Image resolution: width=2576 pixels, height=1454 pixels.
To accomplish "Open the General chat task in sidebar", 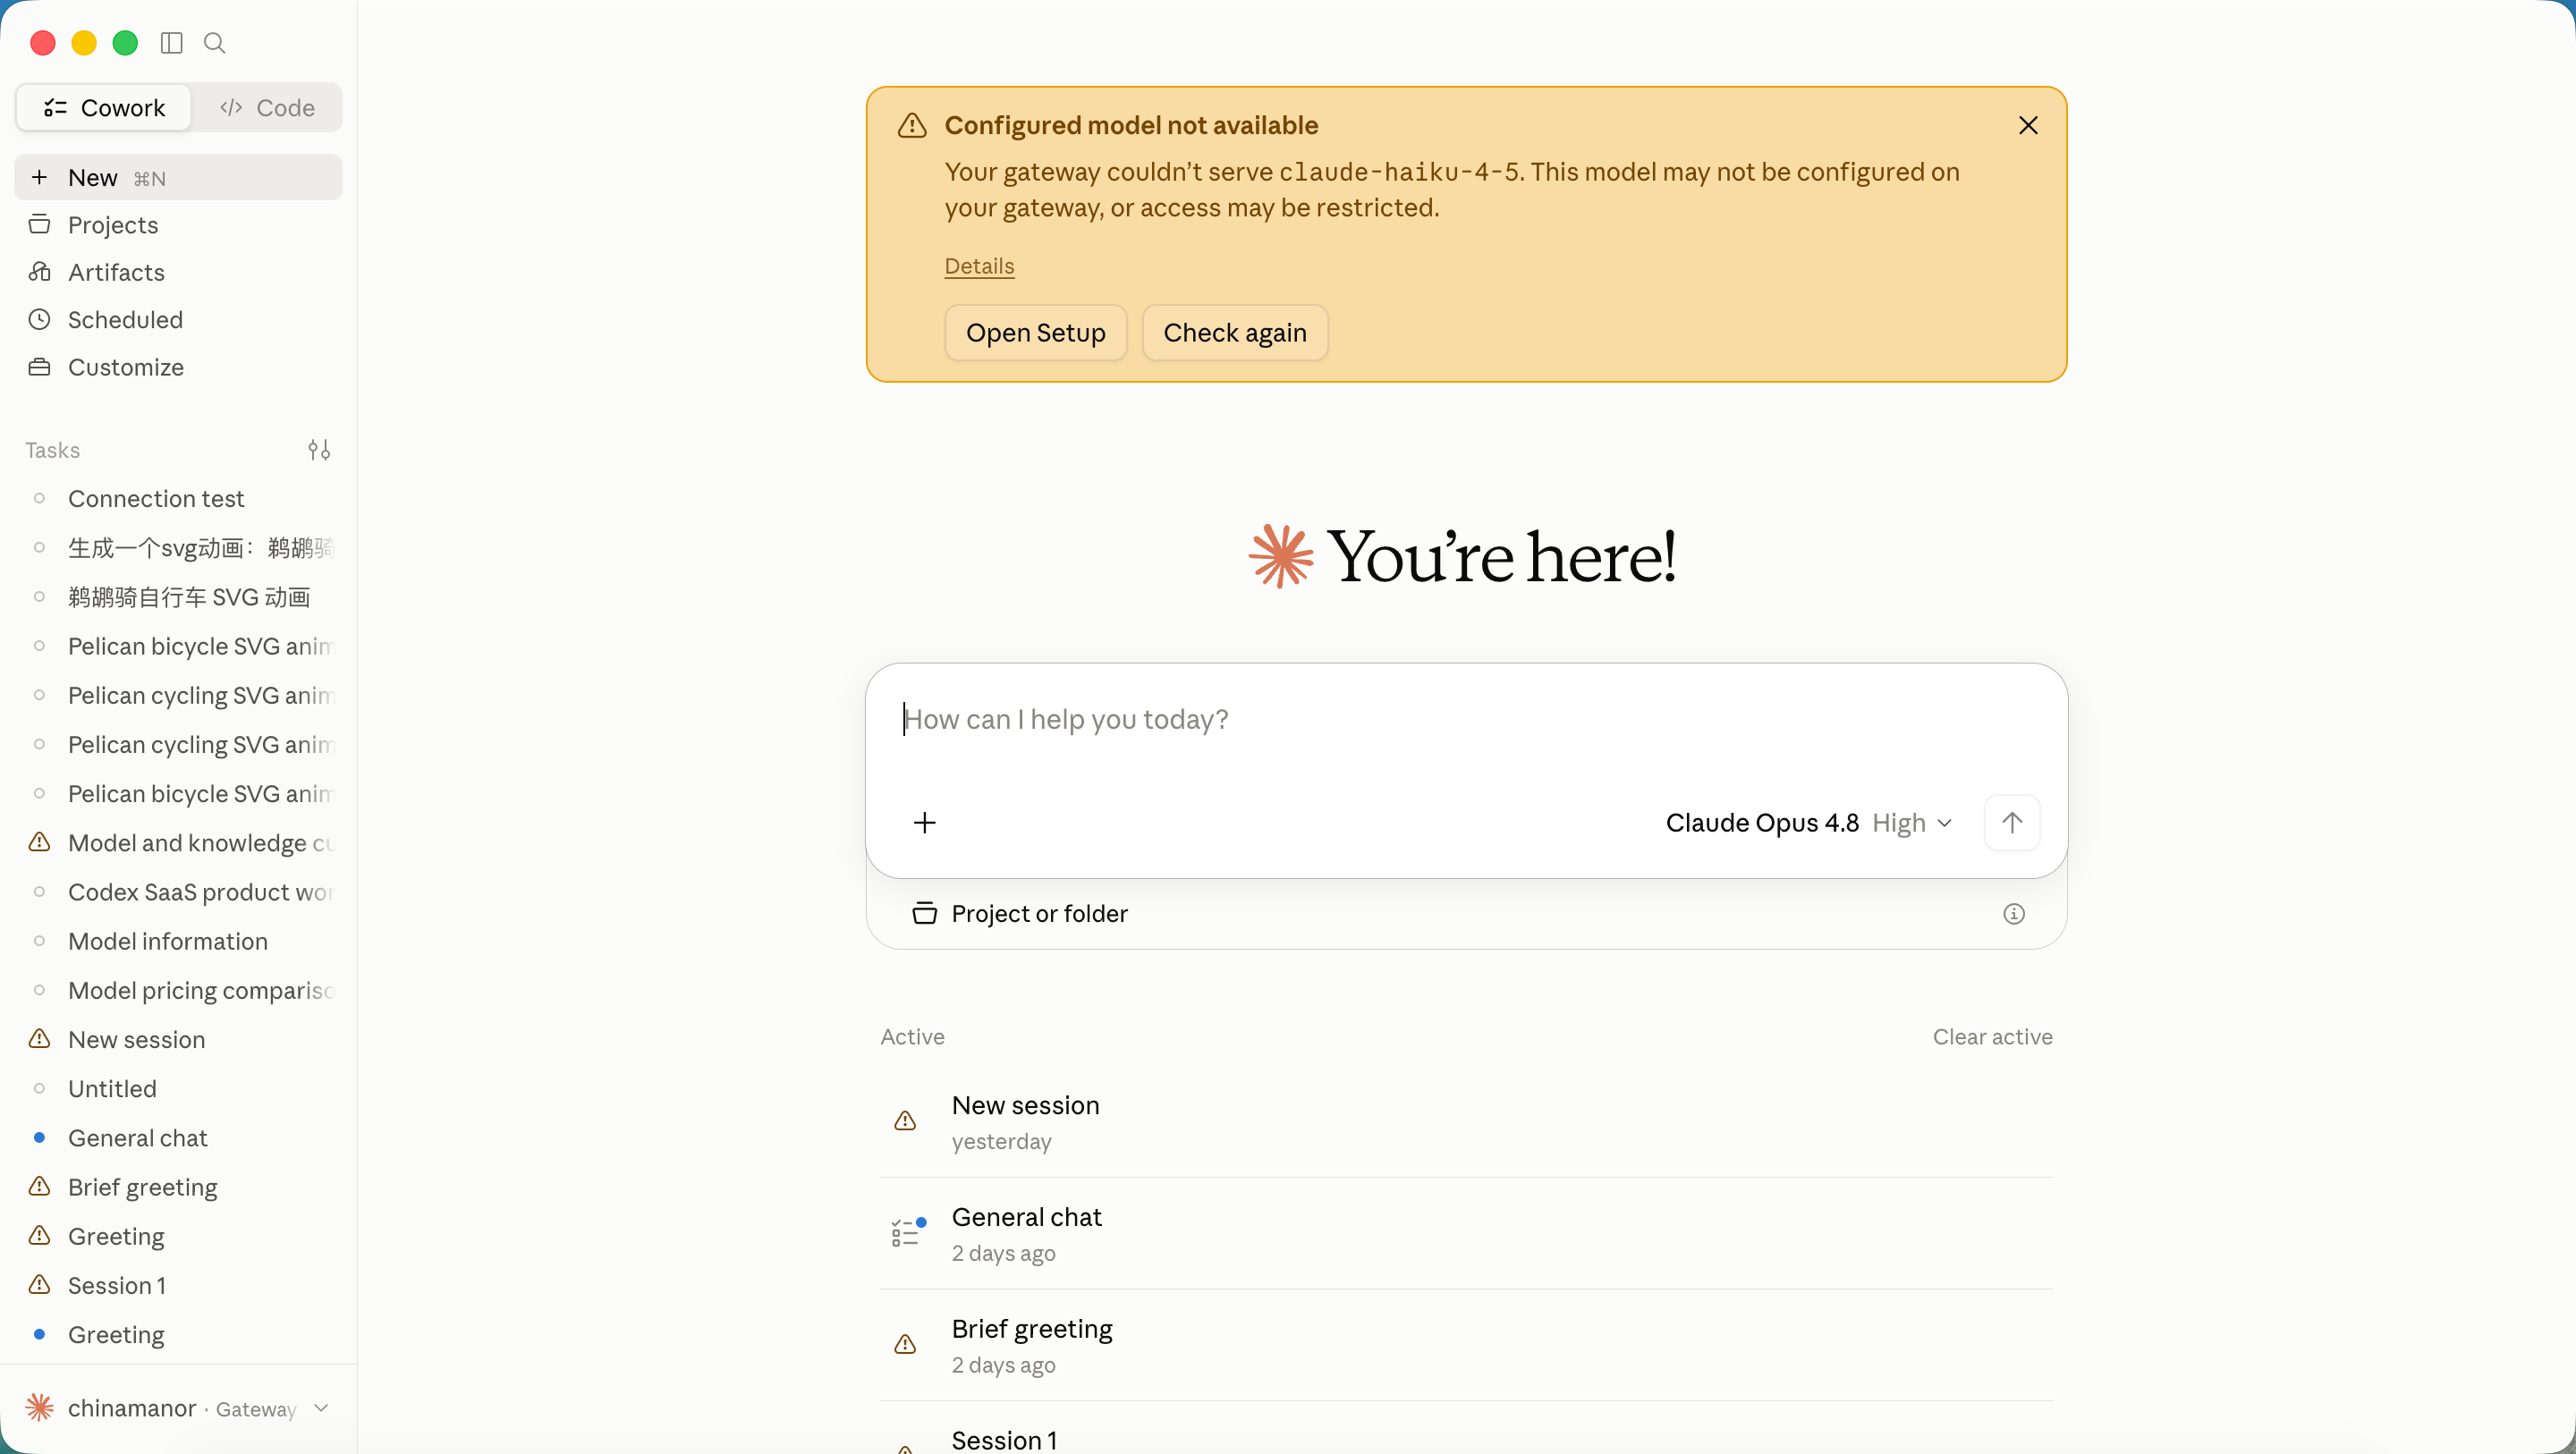I will (x=179, y=1138).
